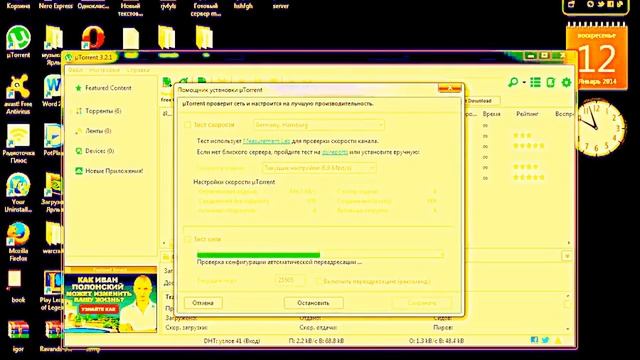The image size is (640, 360).
Task: Open the upload speed settings dropdown
Action: pyautogui.click(x=319, y=168)
